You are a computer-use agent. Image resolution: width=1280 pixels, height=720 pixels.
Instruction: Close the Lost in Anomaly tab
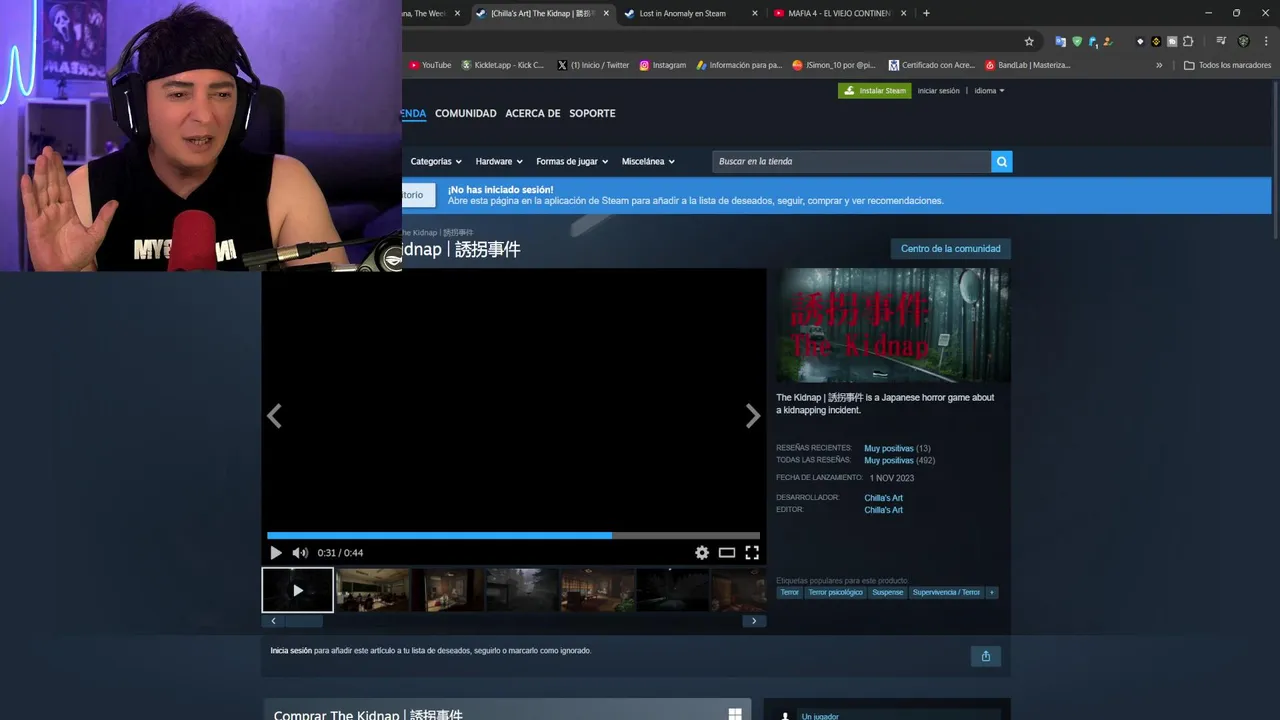pyautogui.click(x=753, y=14)
